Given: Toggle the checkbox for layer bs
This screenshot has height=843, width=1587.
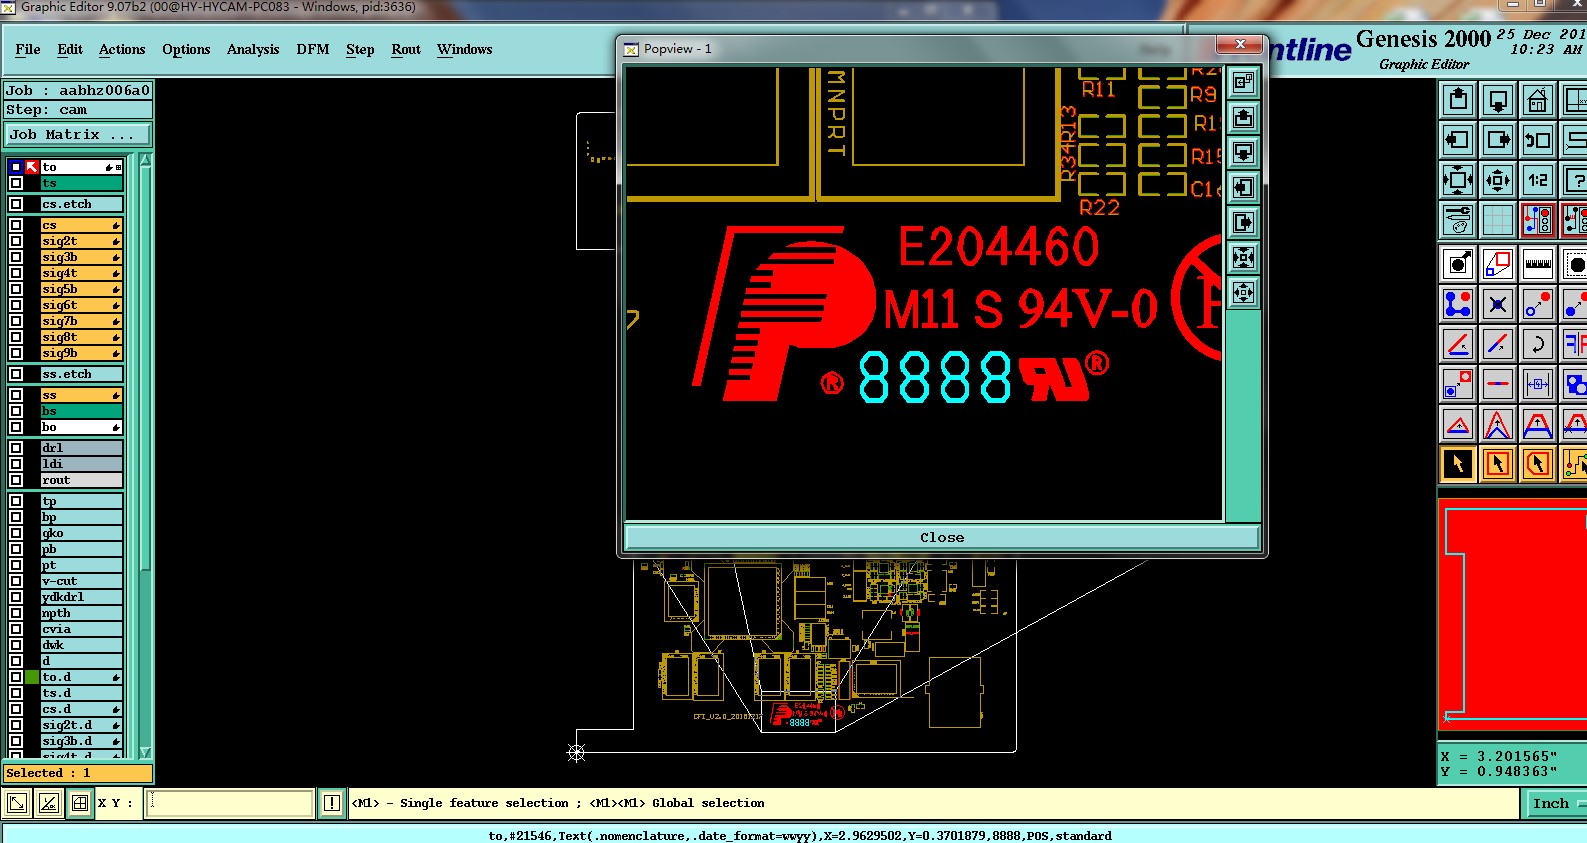Looking at the screenshot, I should tap(16, 411).
